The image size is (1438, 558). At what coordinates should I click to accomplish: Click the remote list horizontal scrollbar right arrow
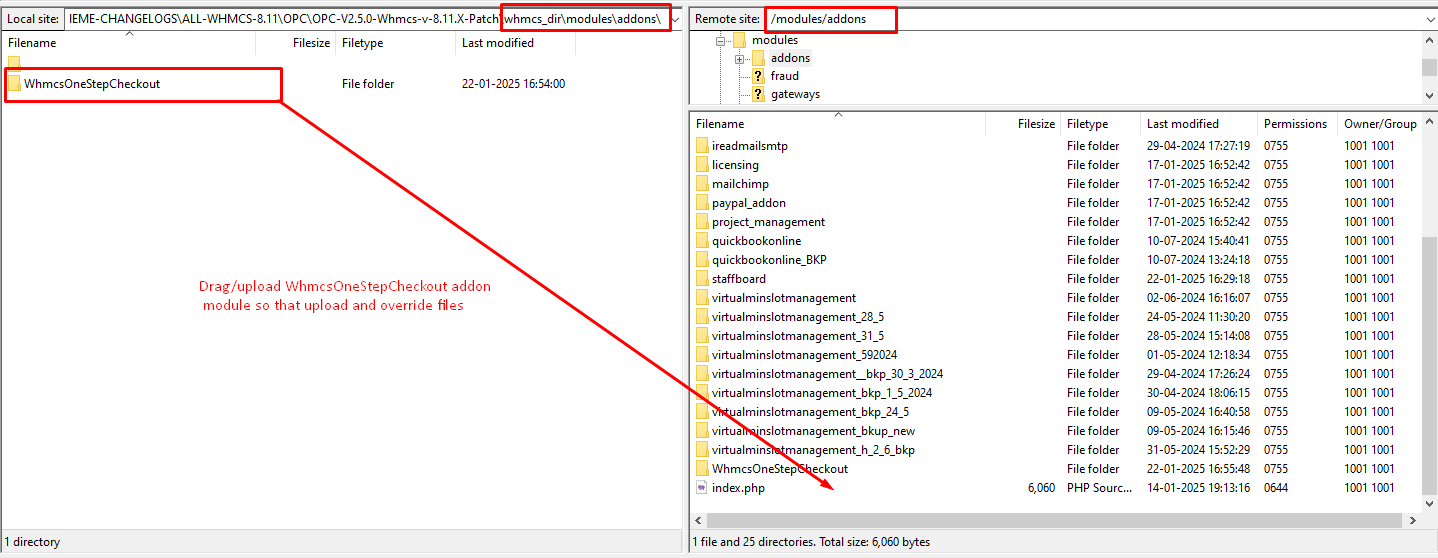click(1413, 521)
